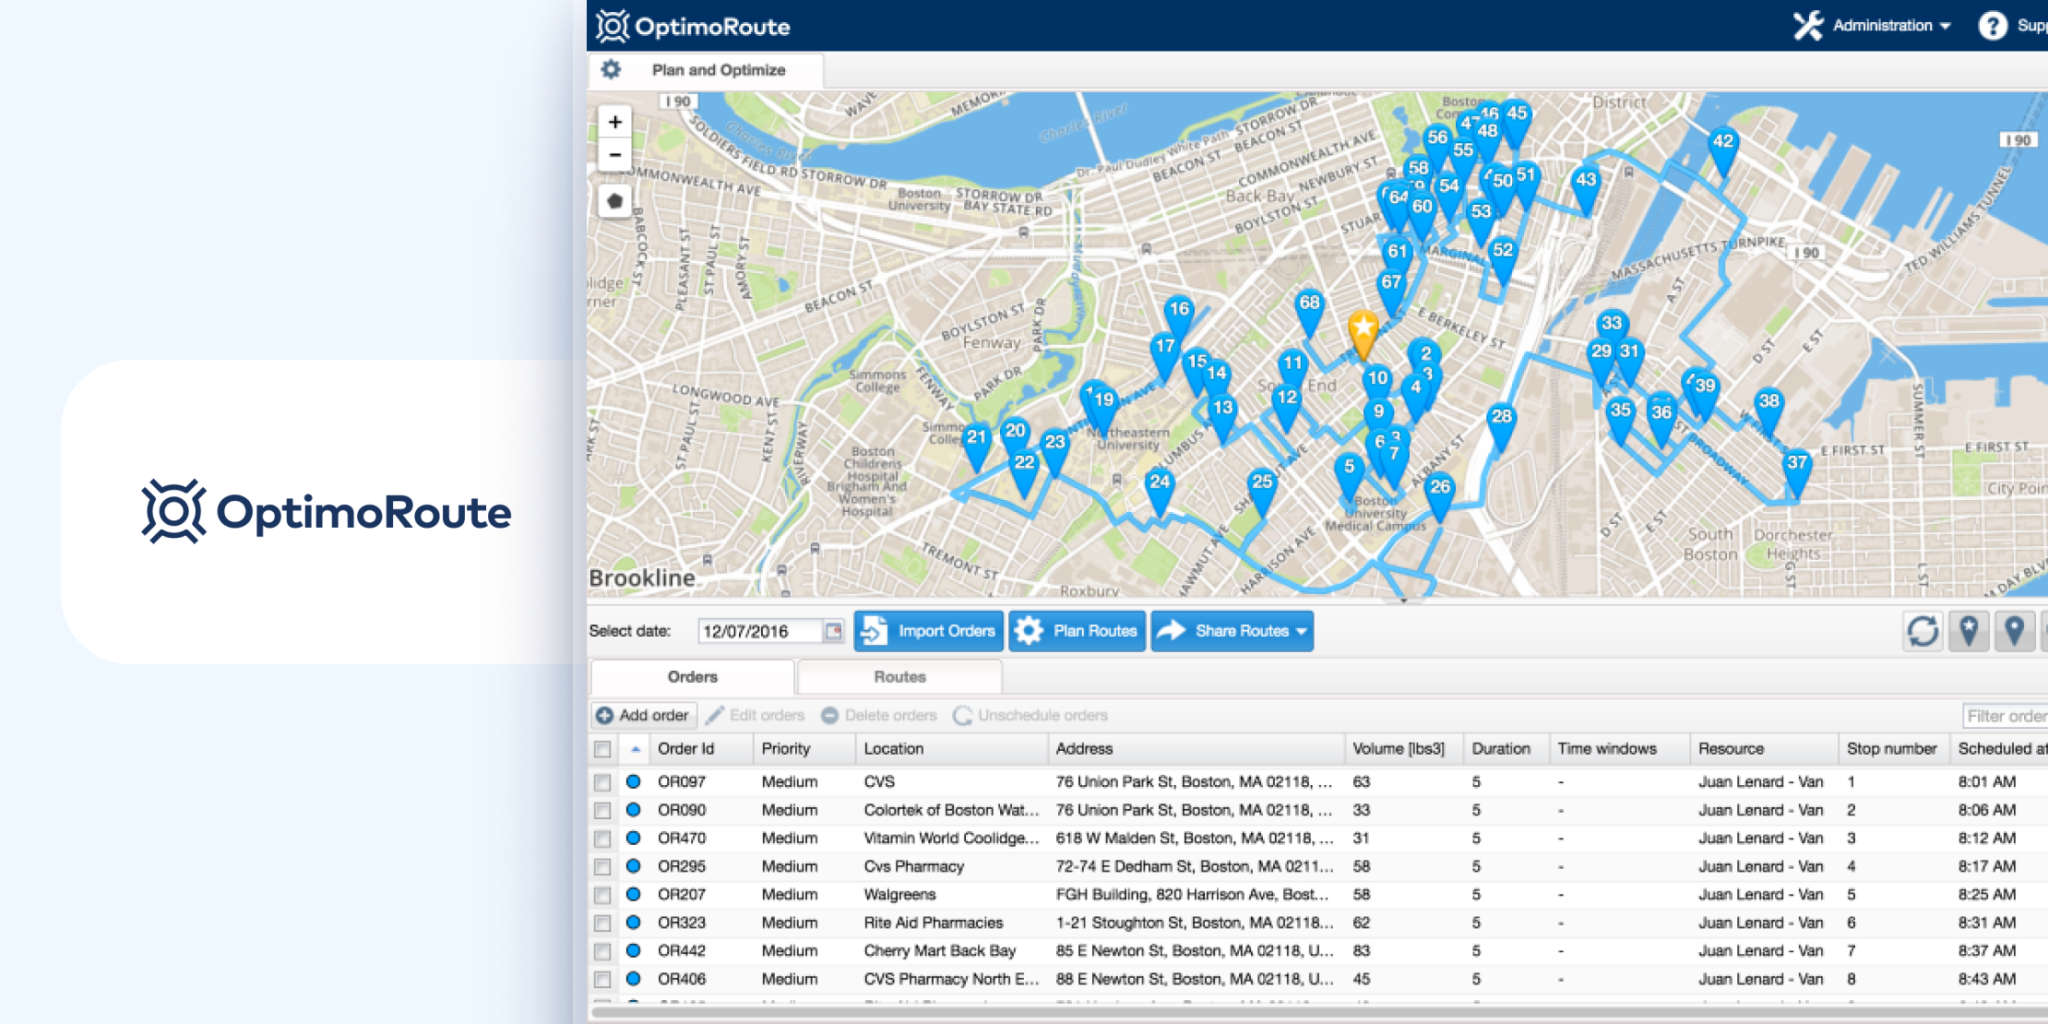Open the calendar date picker icon
2048x1024 pixels.
(x=833, y=631)
